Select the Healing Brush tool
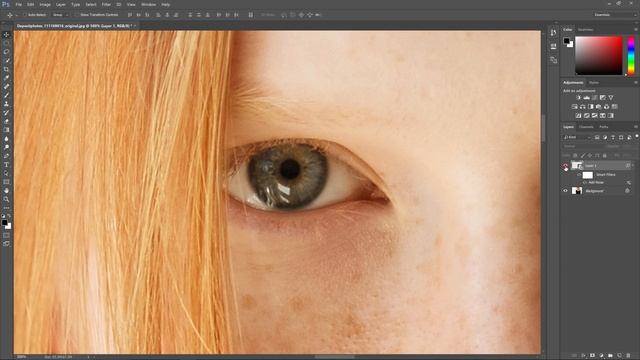 point(6,87)
